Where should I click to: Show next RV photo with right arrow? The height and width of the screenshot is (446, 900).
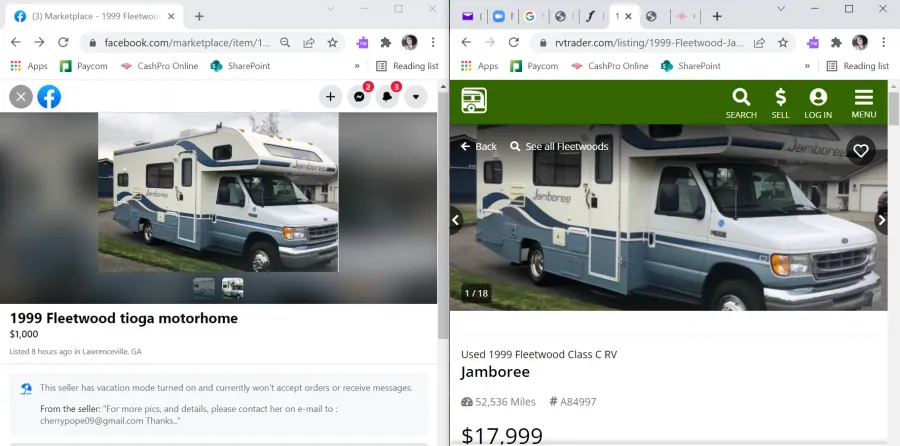coord(882,220)
